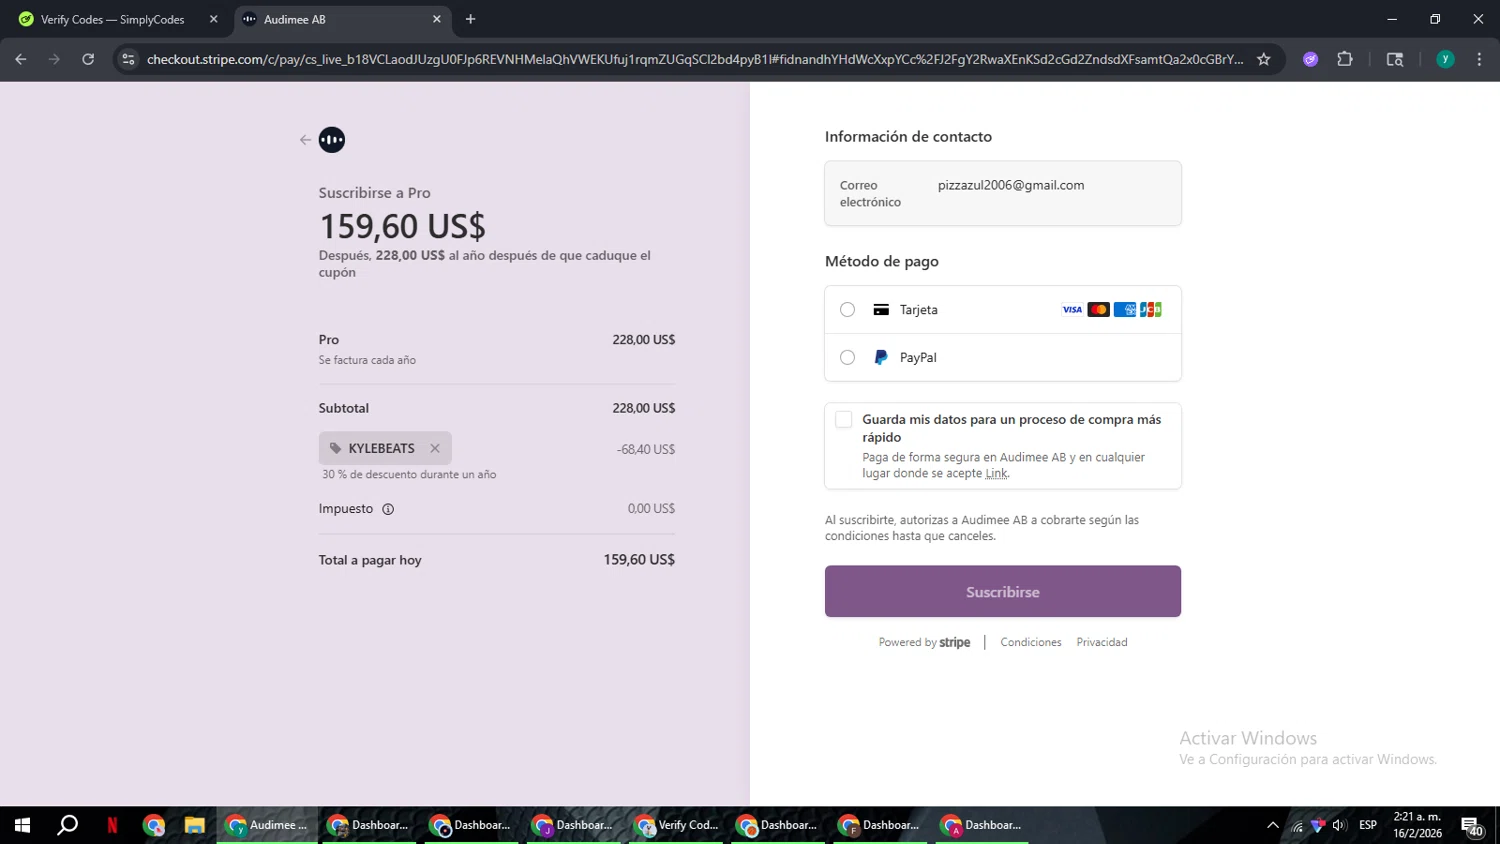
Task: Click the Visa card logo
Action: pos(1072,310)
